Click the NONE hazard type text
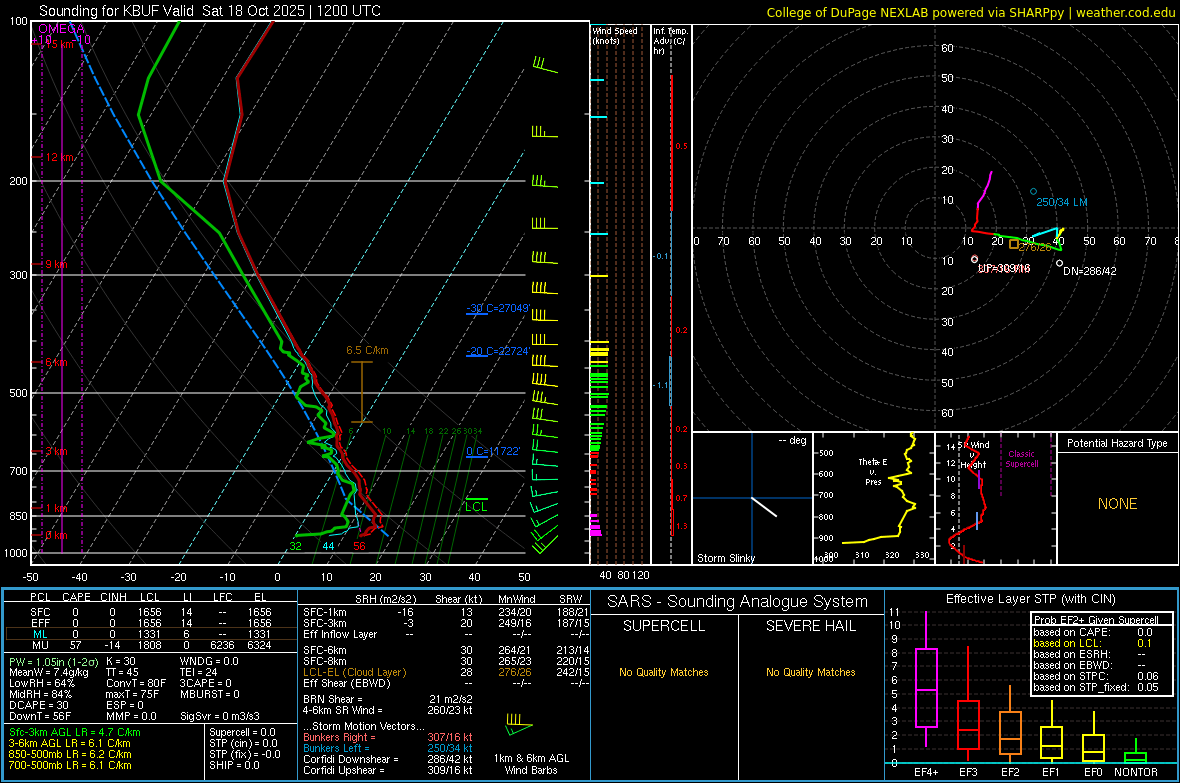The width and height of the screenshot is (1180, 783). click(x=1117, y=504)
